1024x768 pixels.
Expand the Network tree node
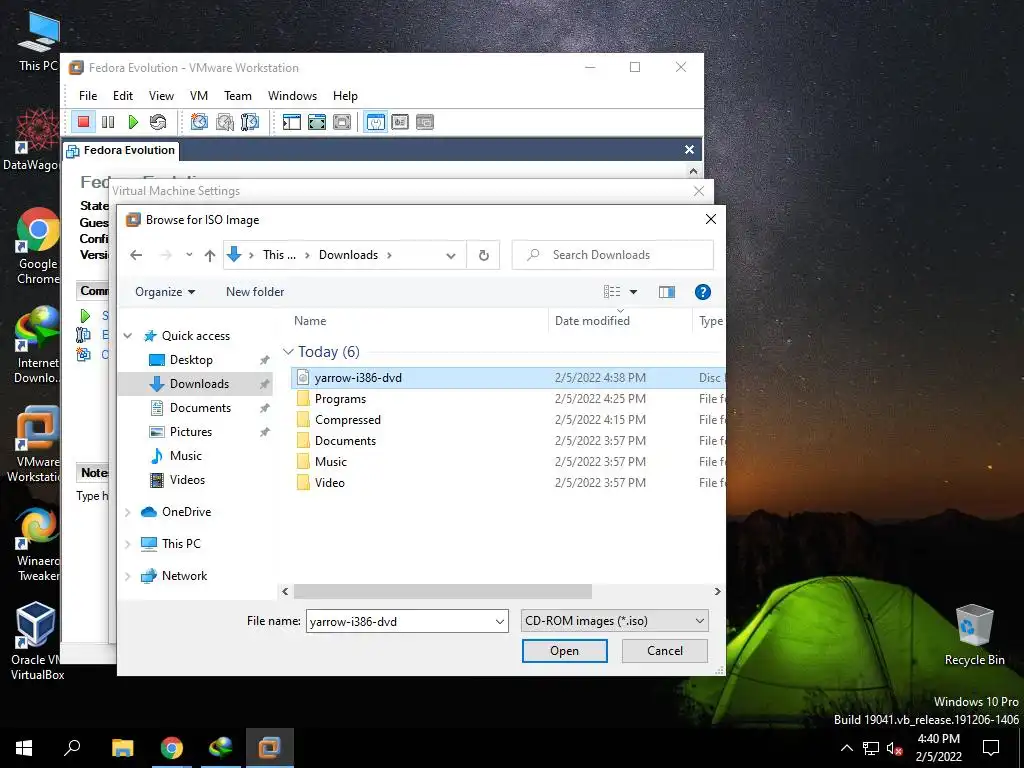[x=128, y=576]
